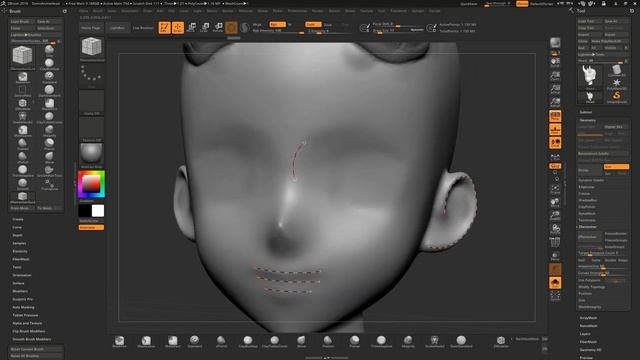Adjust the Draw Size slider

(x=398, y=30)
